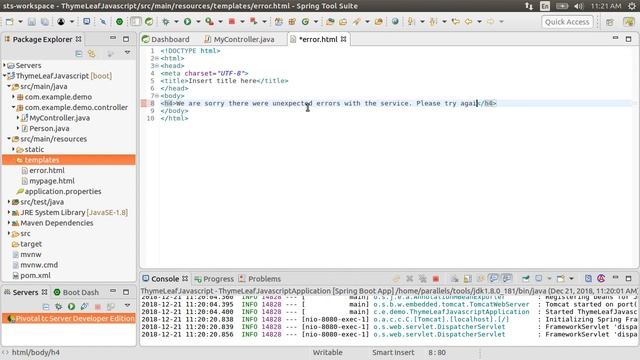Collapse the head fold on line 3
The height and width of the screenshot is (360, 640).
[156, 66]
